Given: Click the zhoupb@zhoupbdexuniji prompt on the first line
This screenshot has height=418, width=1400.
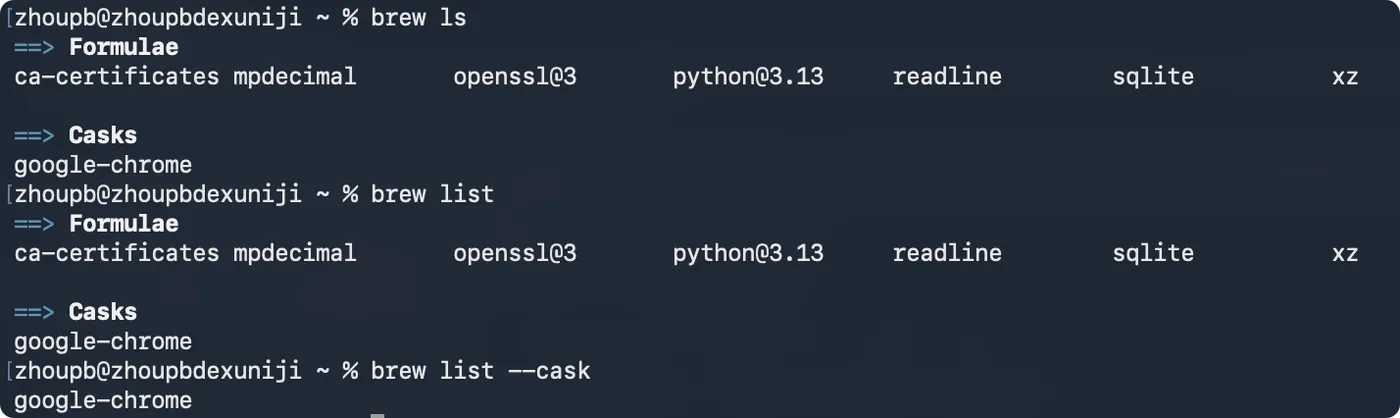Looking at the screenshot, I should (157, 17).
